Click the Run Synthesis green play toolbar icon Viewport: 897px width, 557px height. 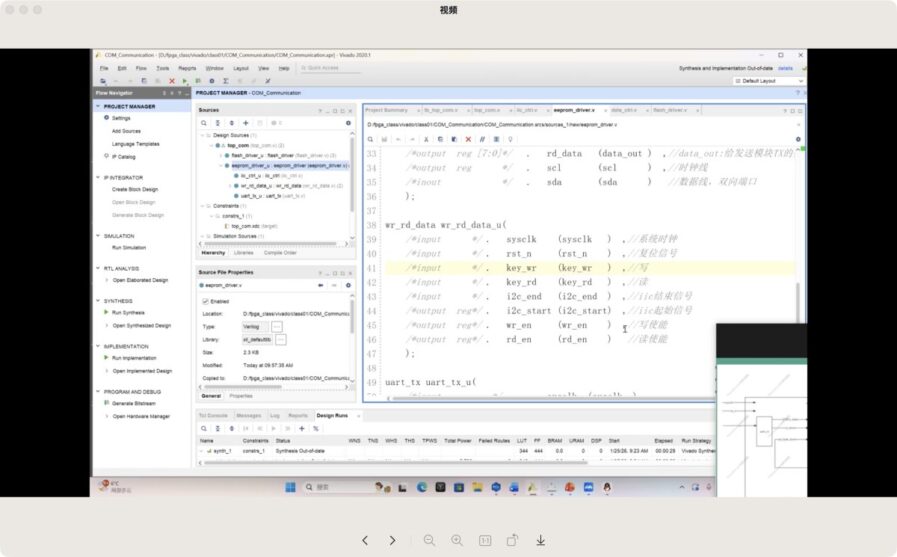point(184,81)
